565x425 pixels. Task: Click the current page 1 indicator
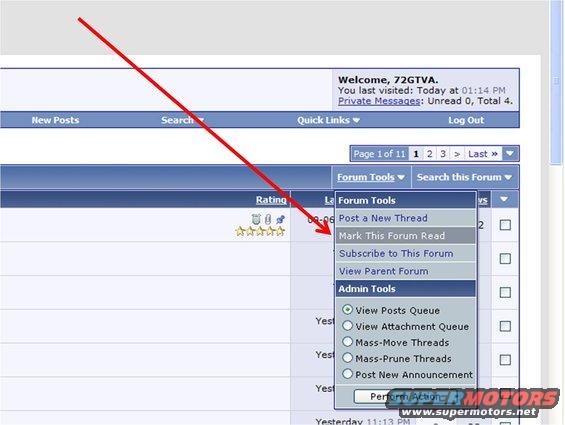[x=416, y=154]
